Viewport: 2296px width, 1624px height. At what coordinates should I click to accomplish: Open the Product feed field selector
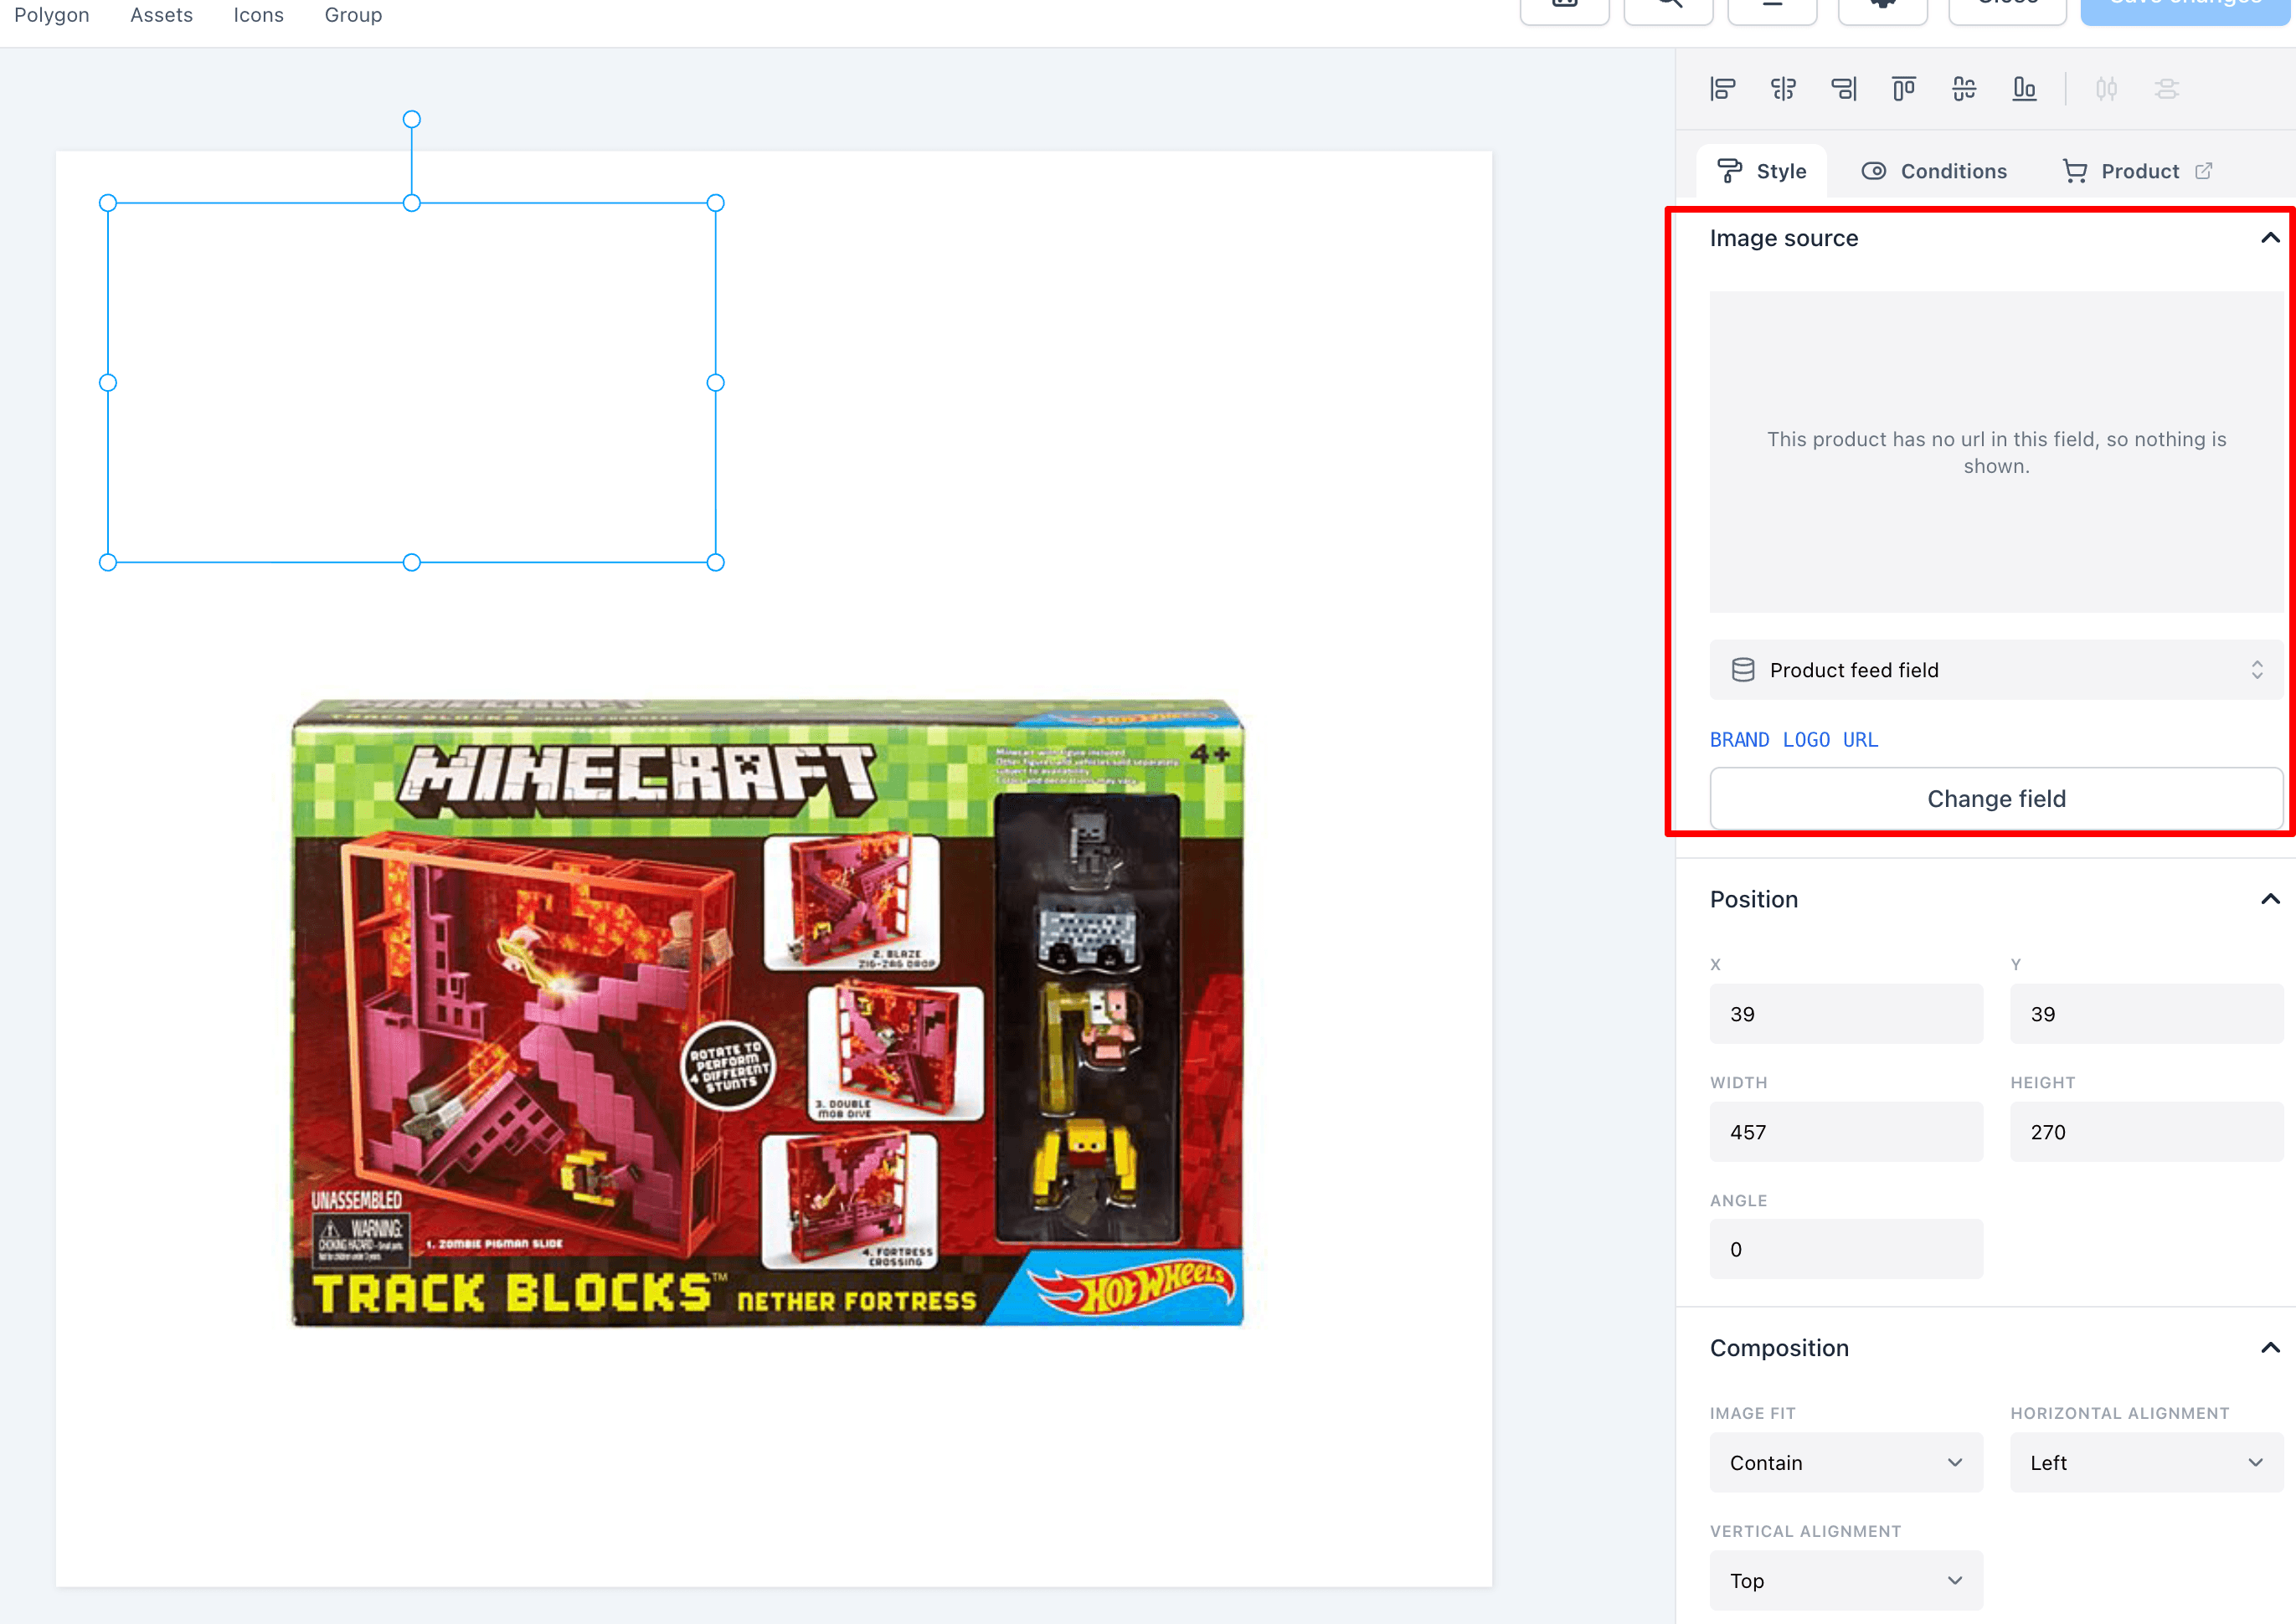click(x=1996, y=670)
